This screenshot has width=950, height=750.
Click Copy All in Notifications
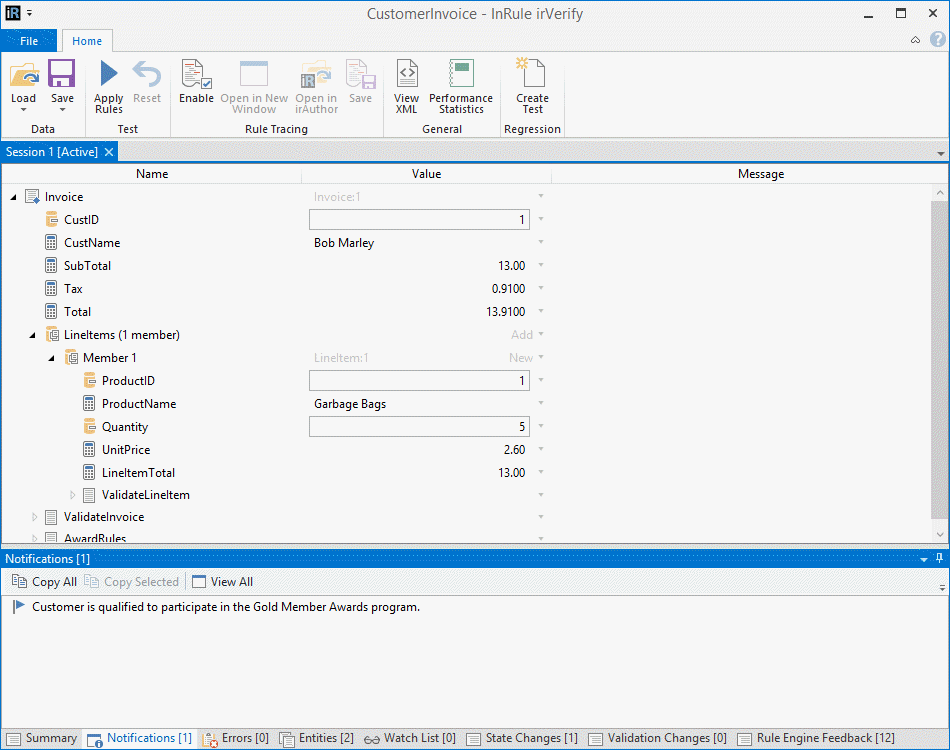44,582
